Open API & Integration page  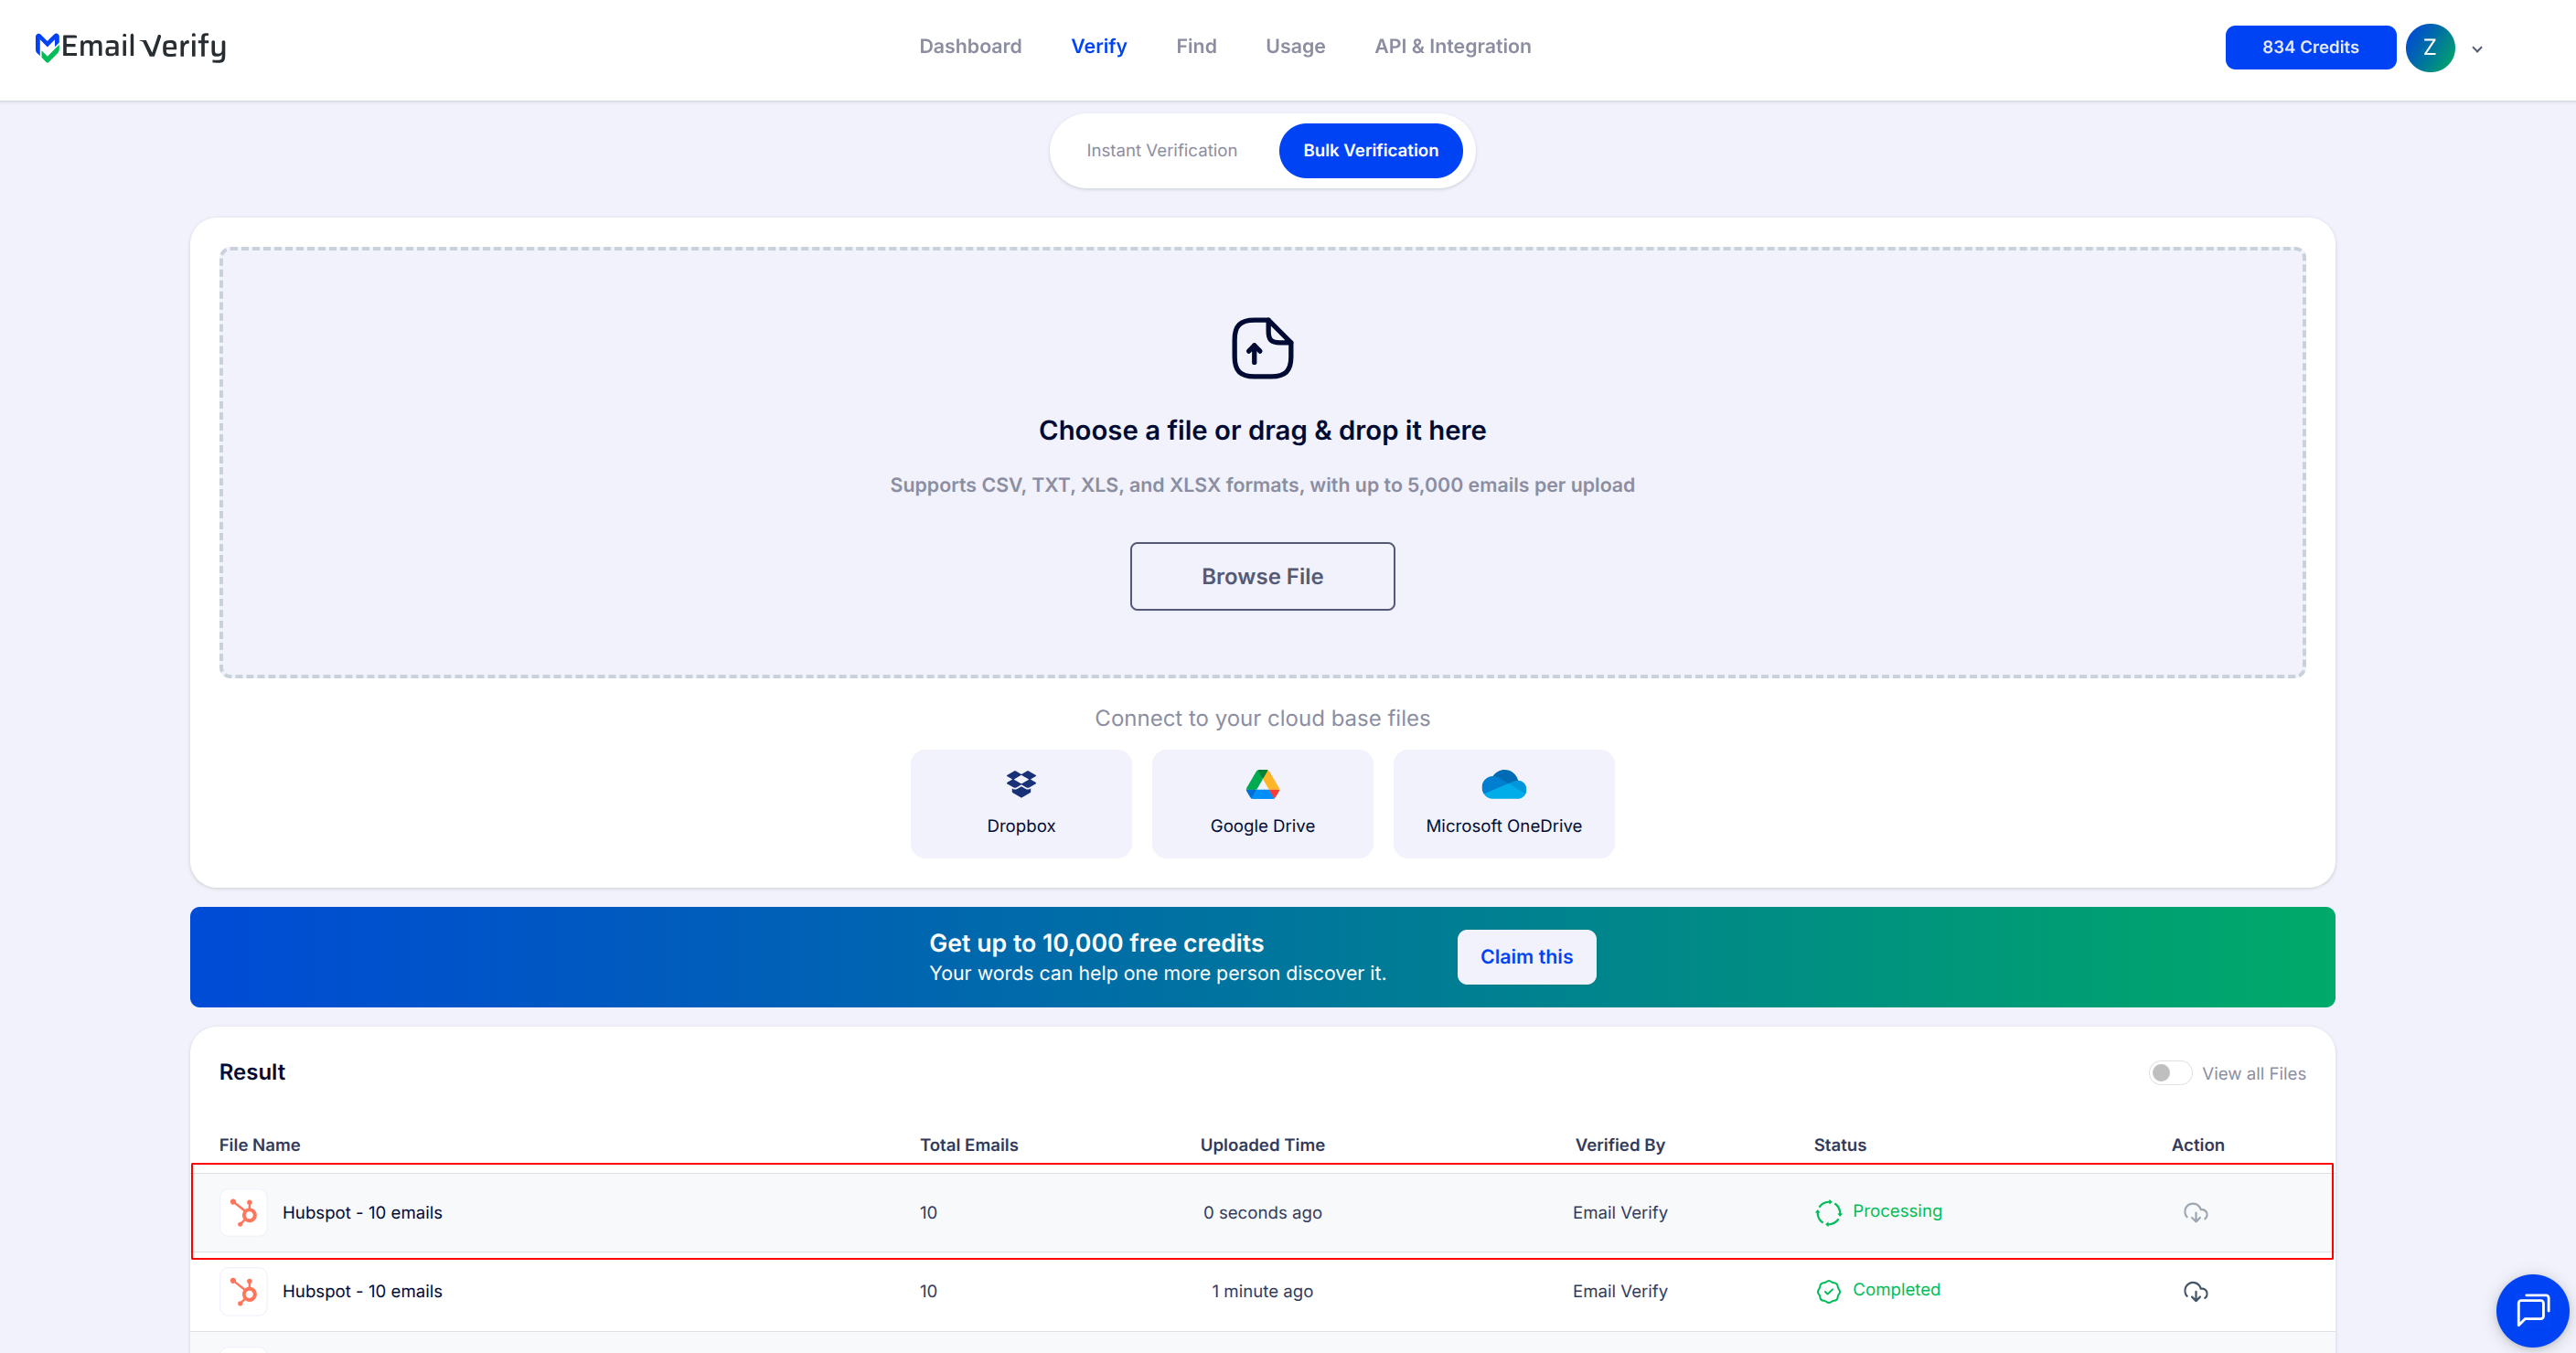point(1452,46)
